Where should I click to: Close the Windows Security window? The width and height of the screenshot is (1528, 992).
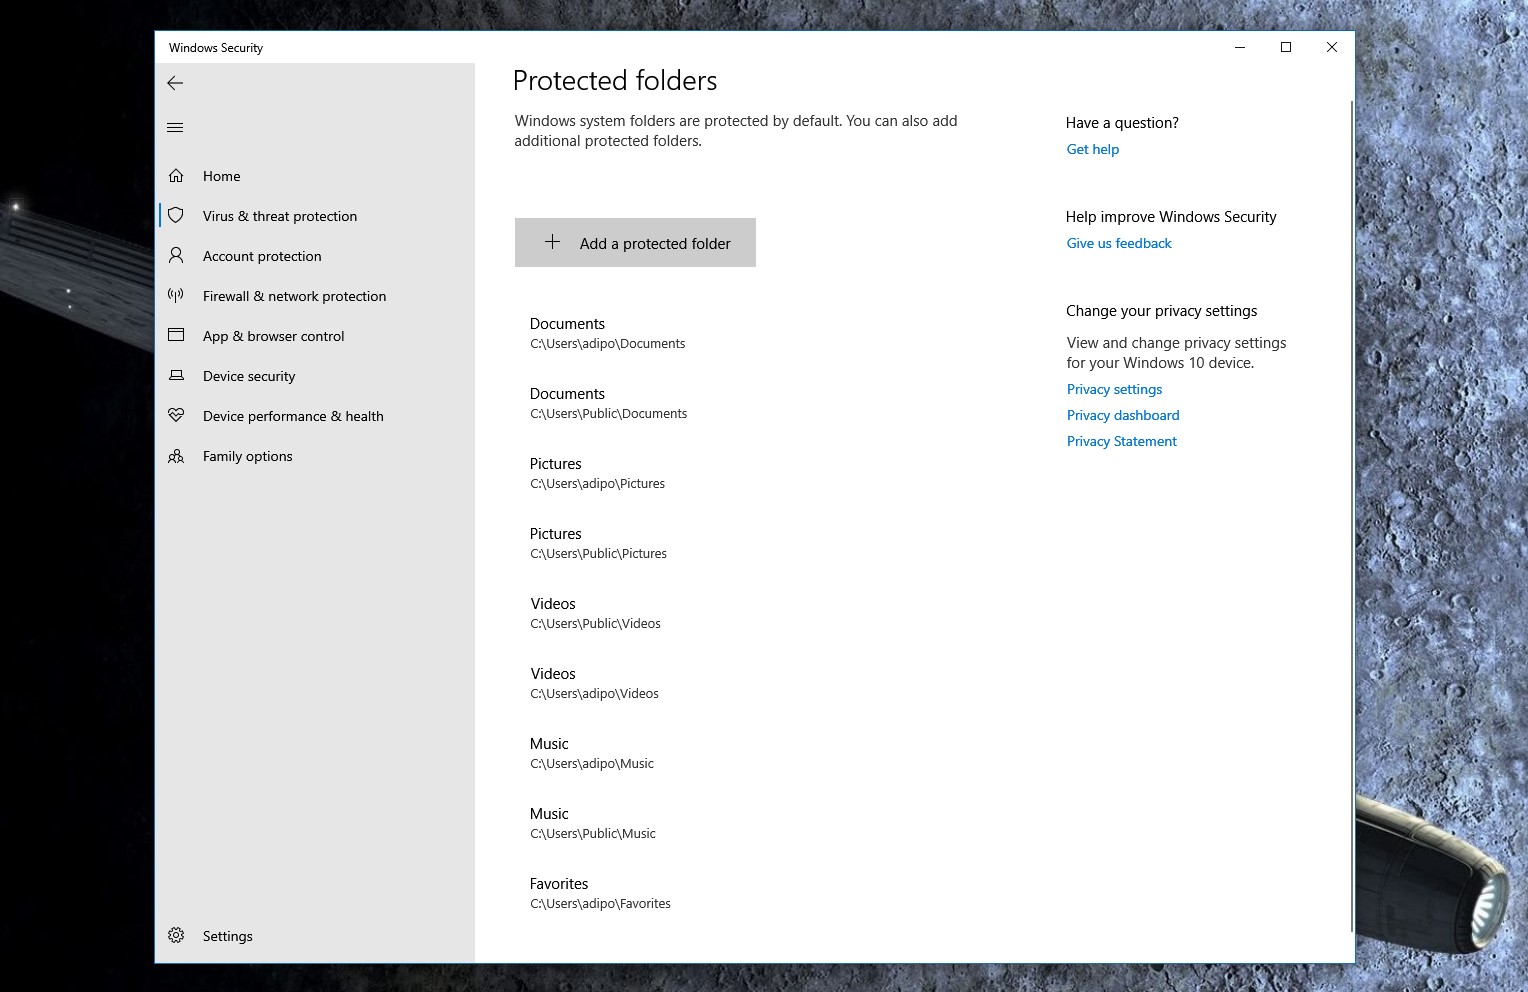tap(1332, 47)
